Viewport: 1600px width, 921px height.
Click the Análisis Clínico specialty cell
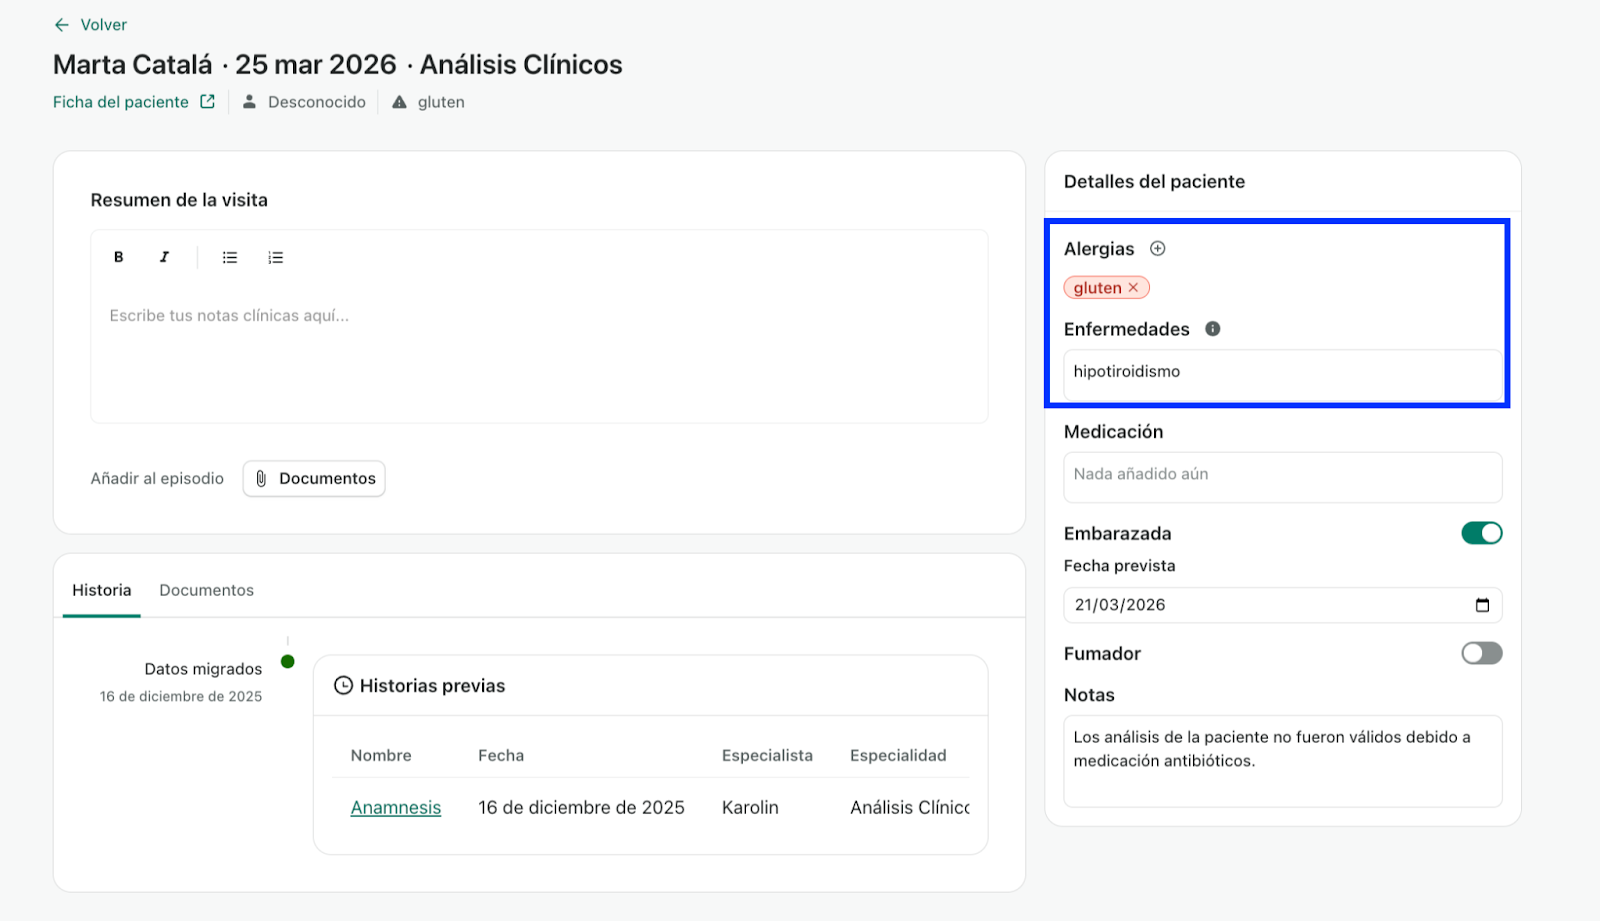(x=909, y=807)
